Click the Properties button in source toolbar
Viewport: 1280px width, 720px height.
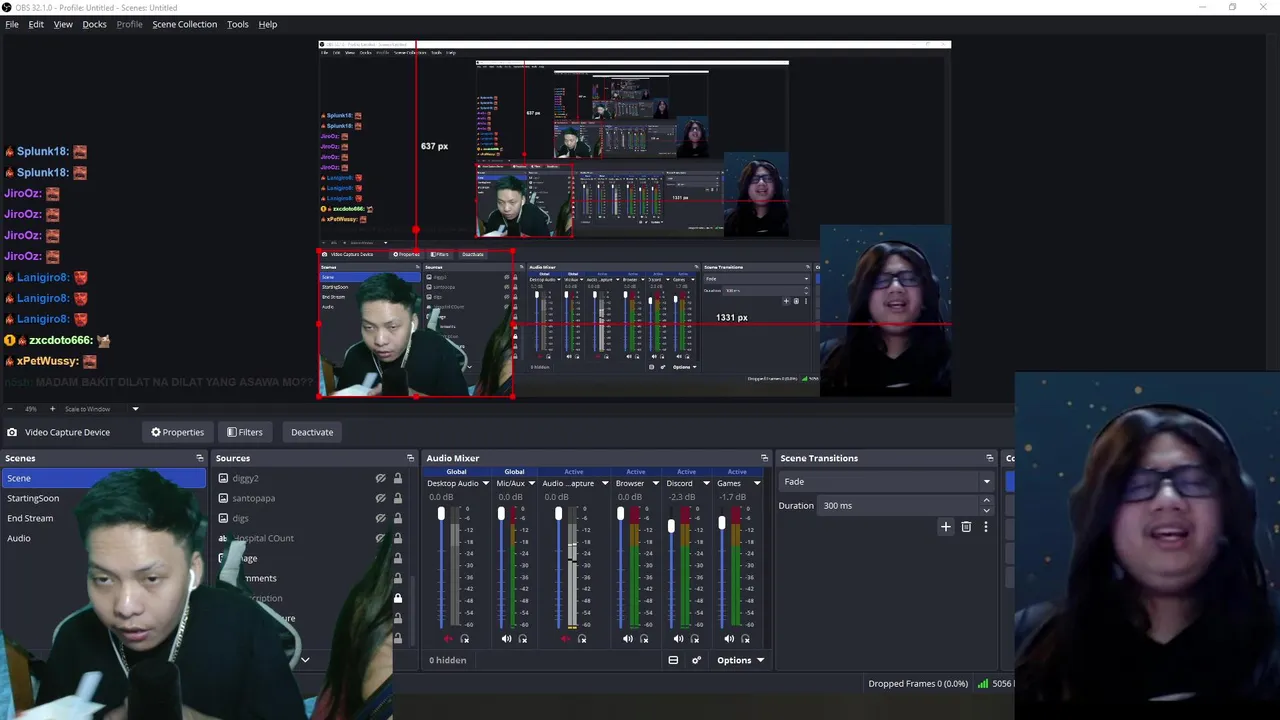tap(177, 432)
